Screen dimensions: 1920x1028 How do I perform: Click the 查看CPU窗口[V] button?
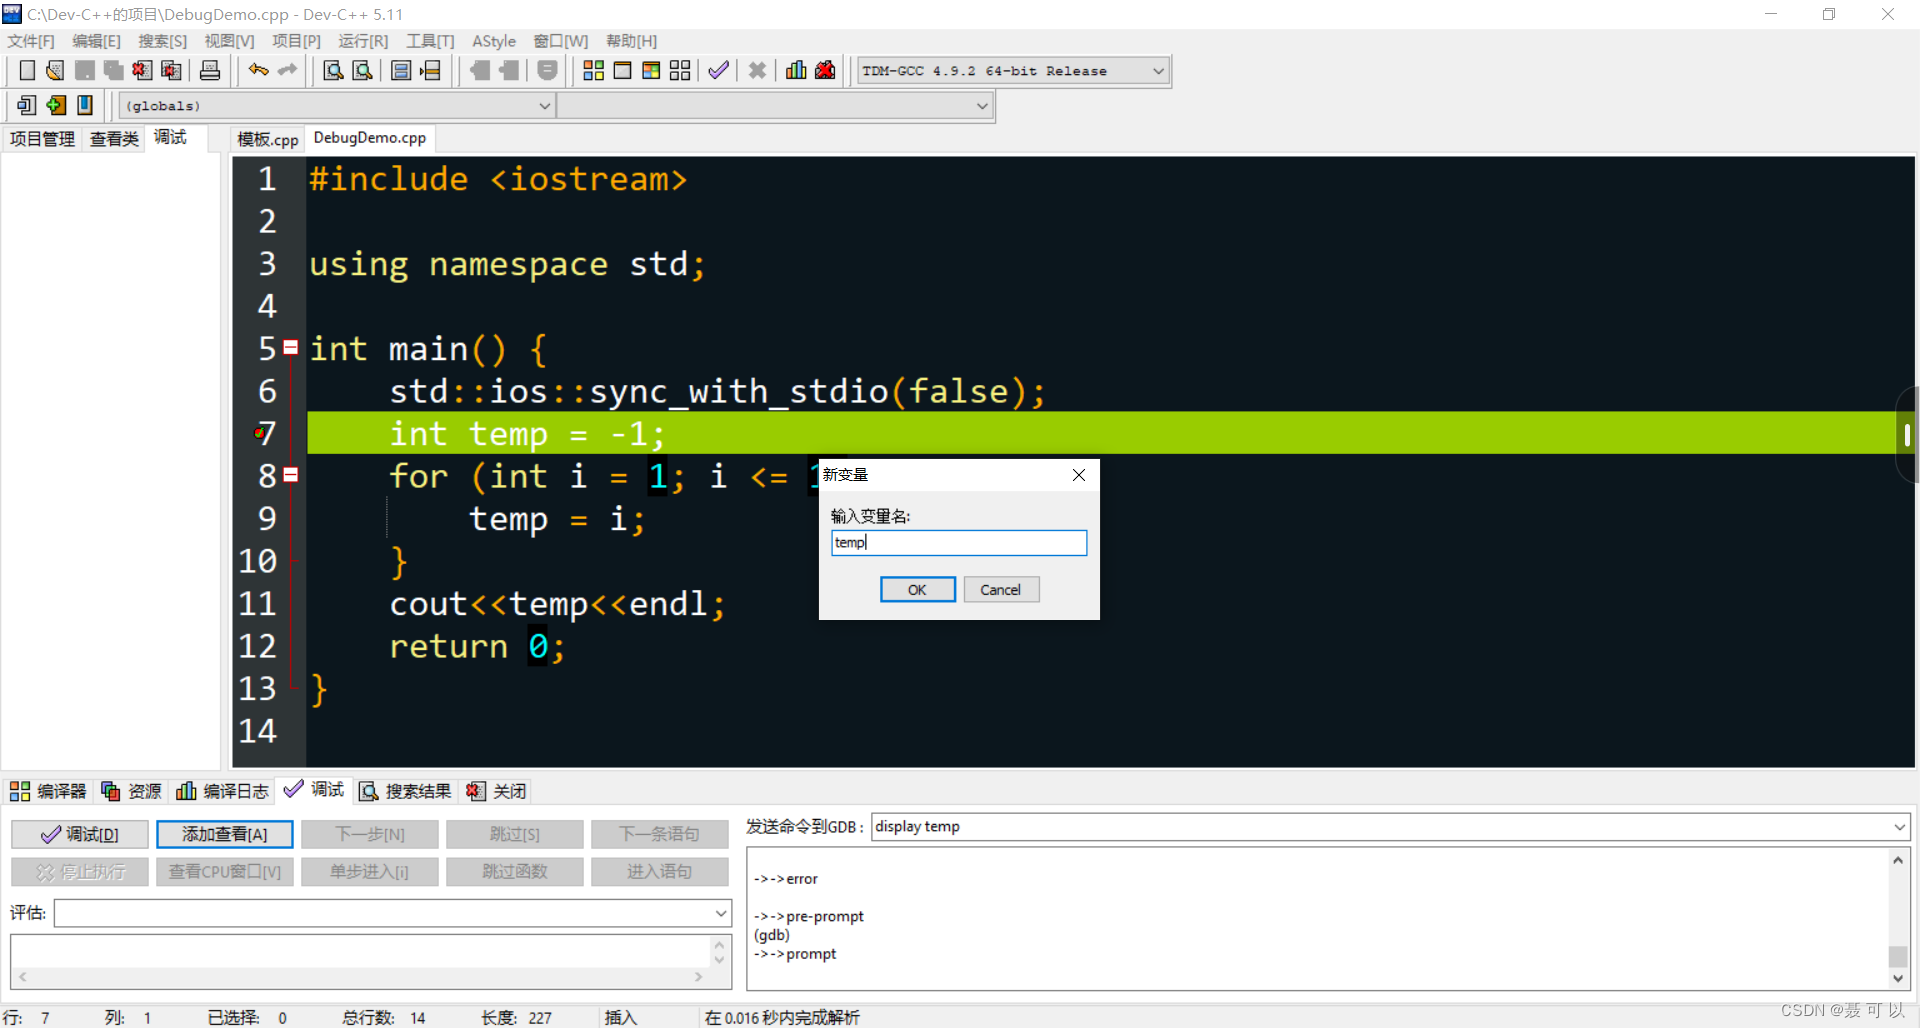click(x=225, y=872)
